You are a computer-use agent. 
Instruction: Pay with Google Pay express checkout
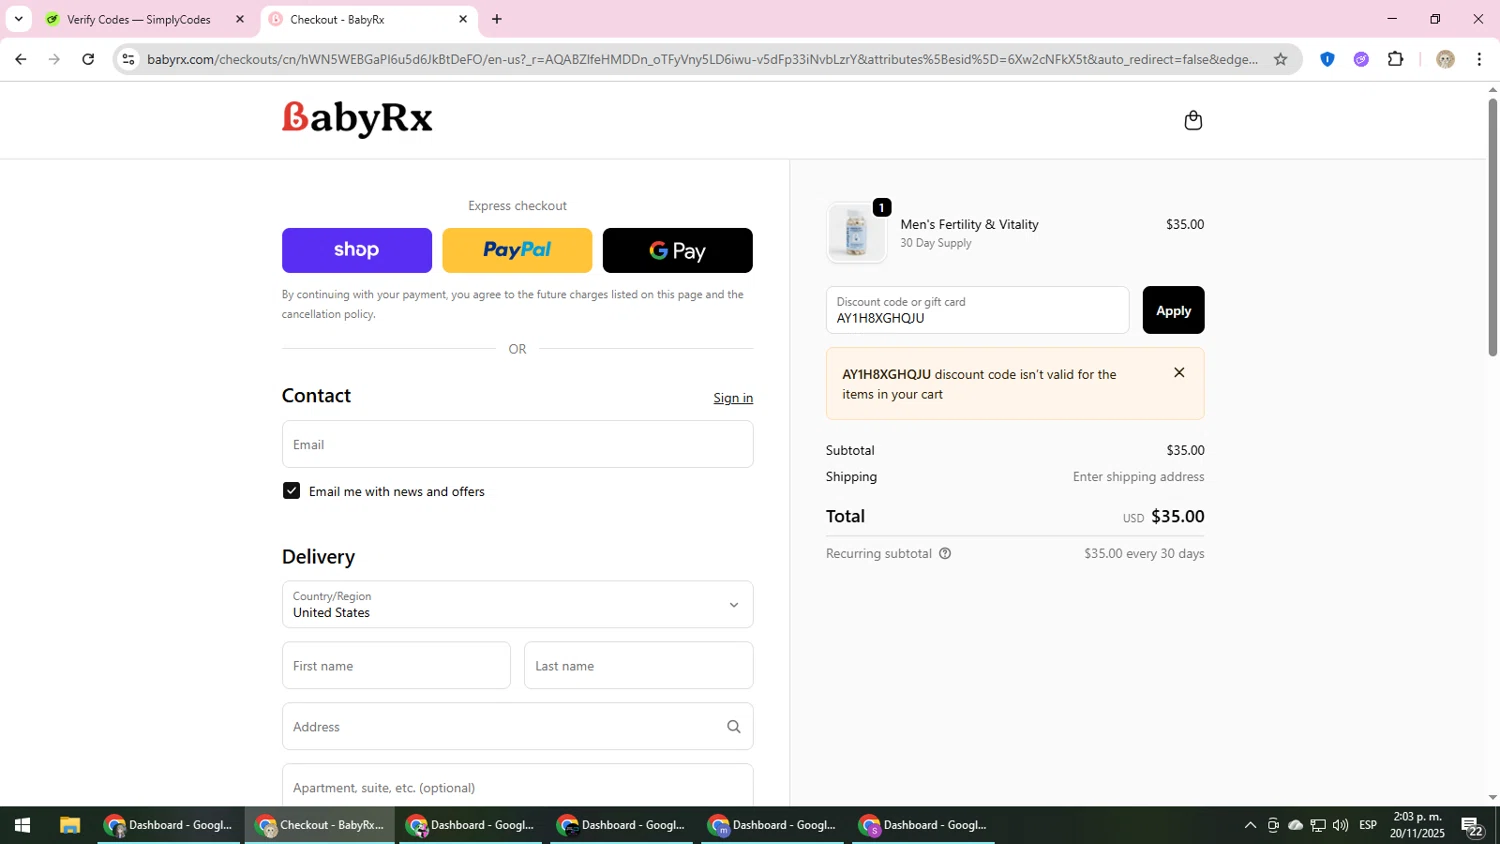click(677, 250)
